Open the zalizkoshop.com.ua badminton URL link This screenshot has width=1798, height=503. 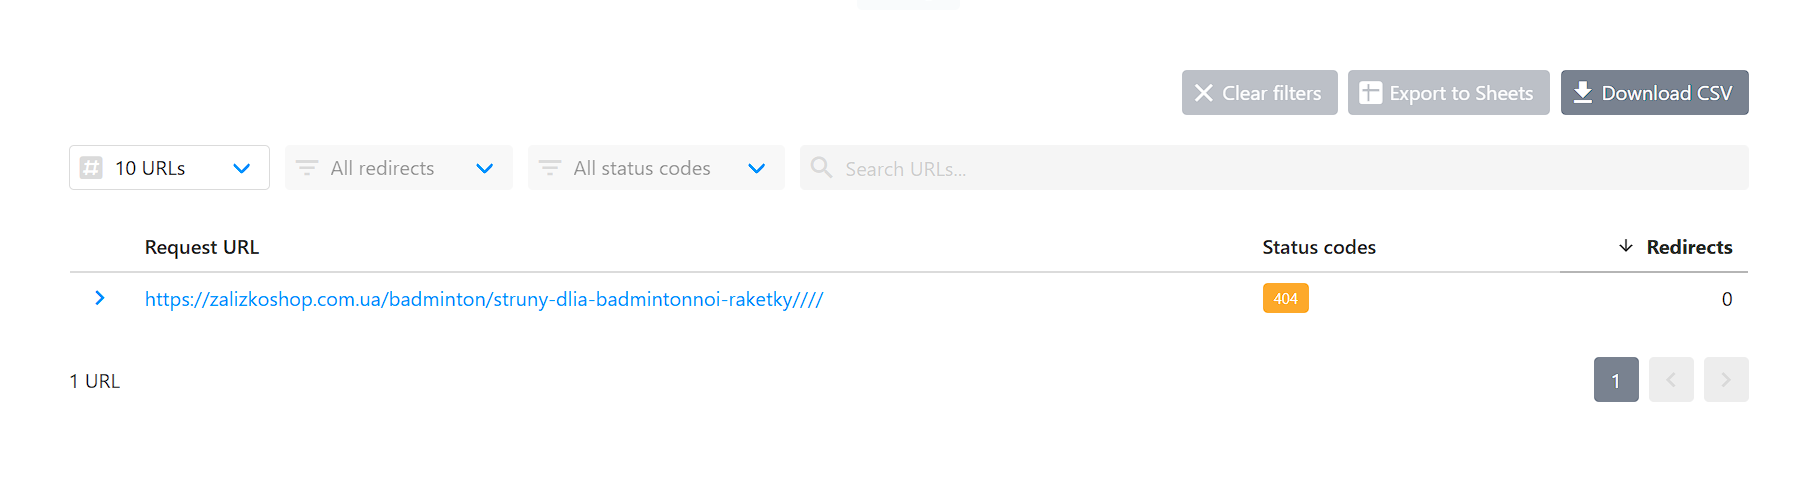click(484, 299)
